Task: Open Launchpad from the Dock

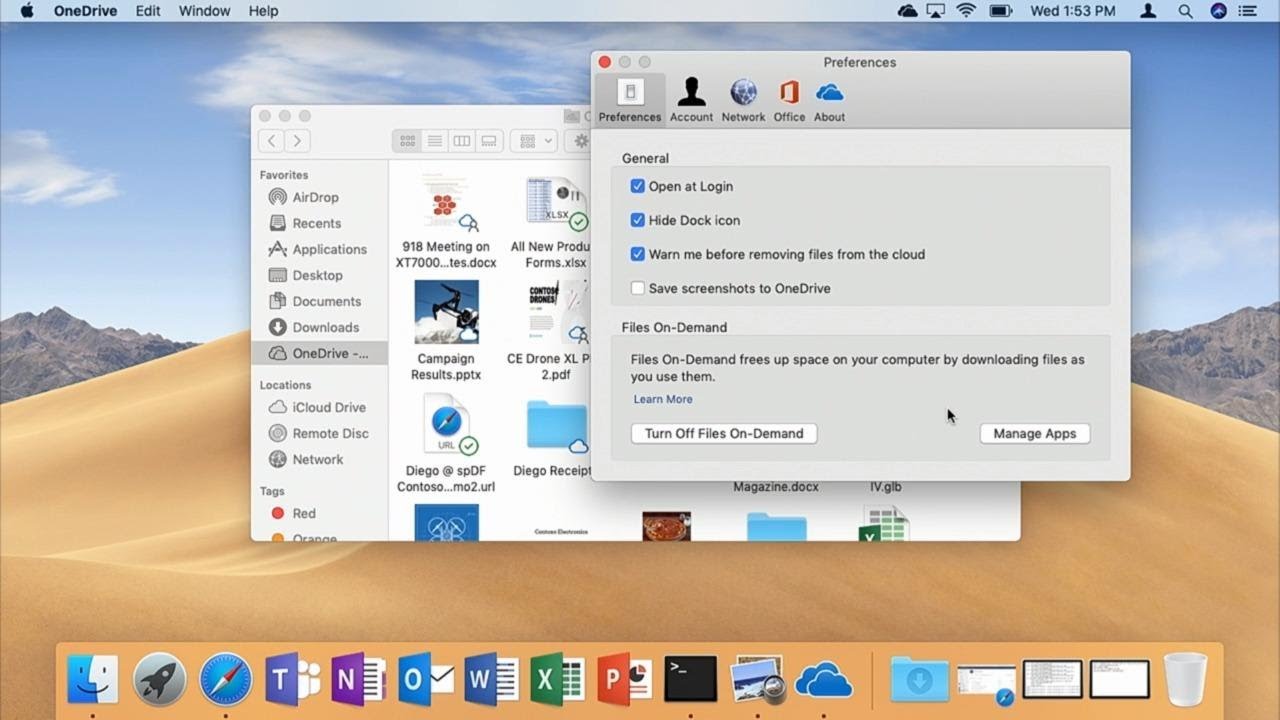Action: 159,680
